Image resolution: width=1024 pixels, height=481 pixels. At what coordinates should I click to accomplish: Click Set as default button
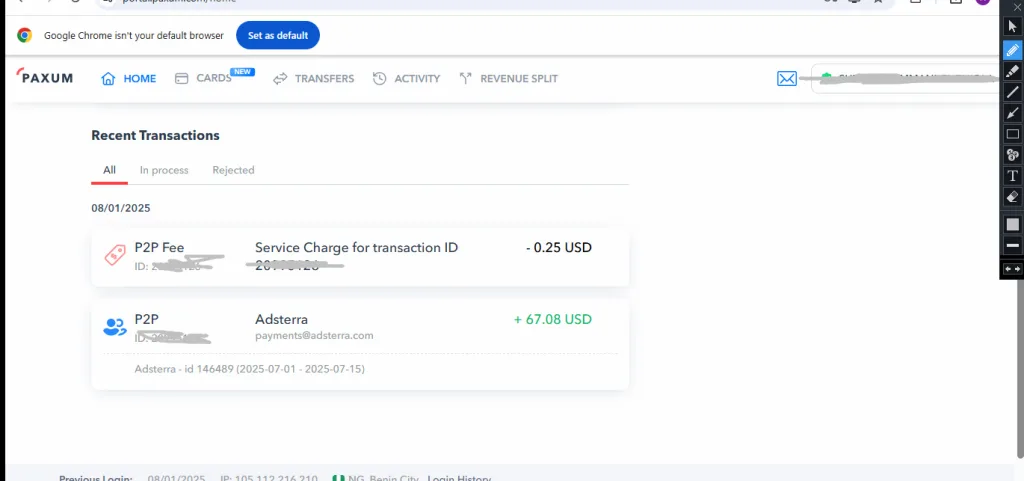click(278, 35)
